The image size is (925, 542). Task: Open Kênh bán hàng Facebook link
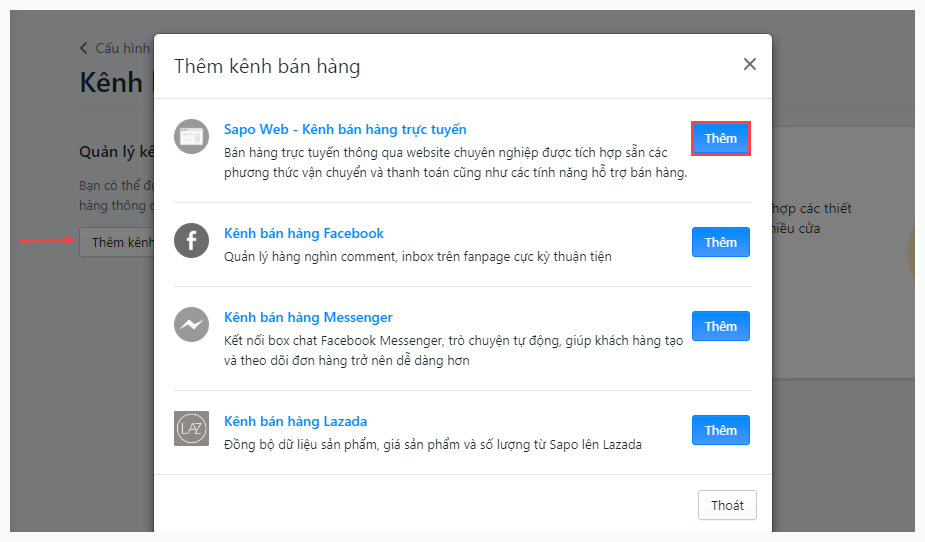pyautogui.click(x=304, y=234)
